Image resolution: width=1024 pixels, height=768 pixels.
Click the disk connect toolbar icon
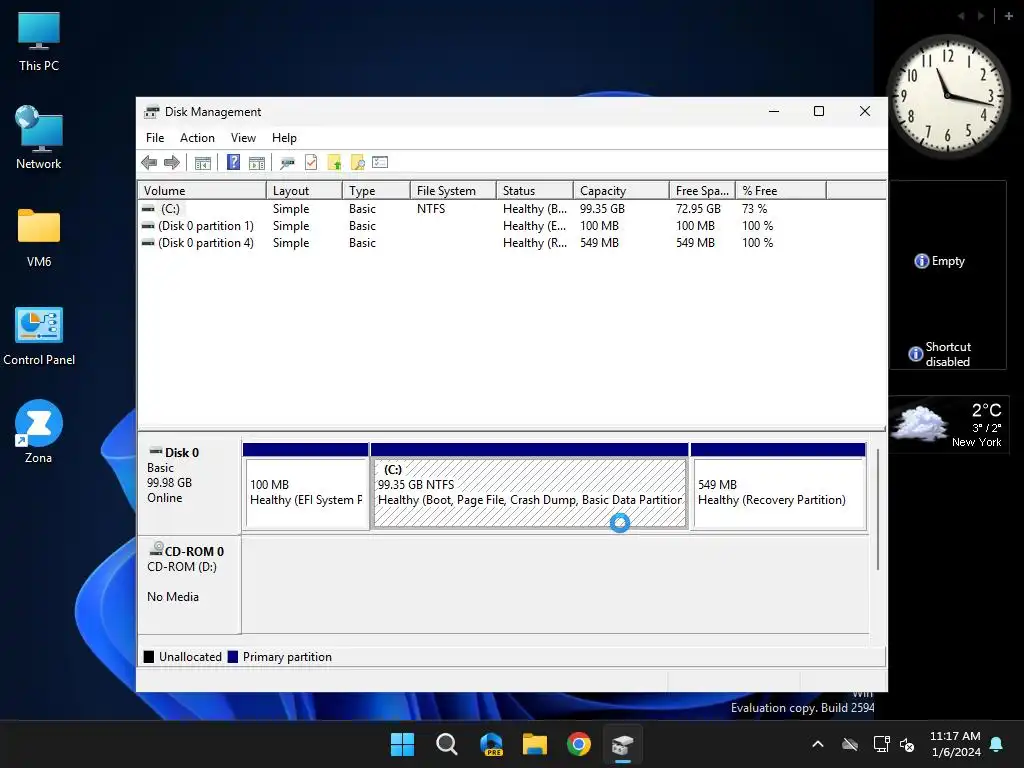(x=287, y=163)
